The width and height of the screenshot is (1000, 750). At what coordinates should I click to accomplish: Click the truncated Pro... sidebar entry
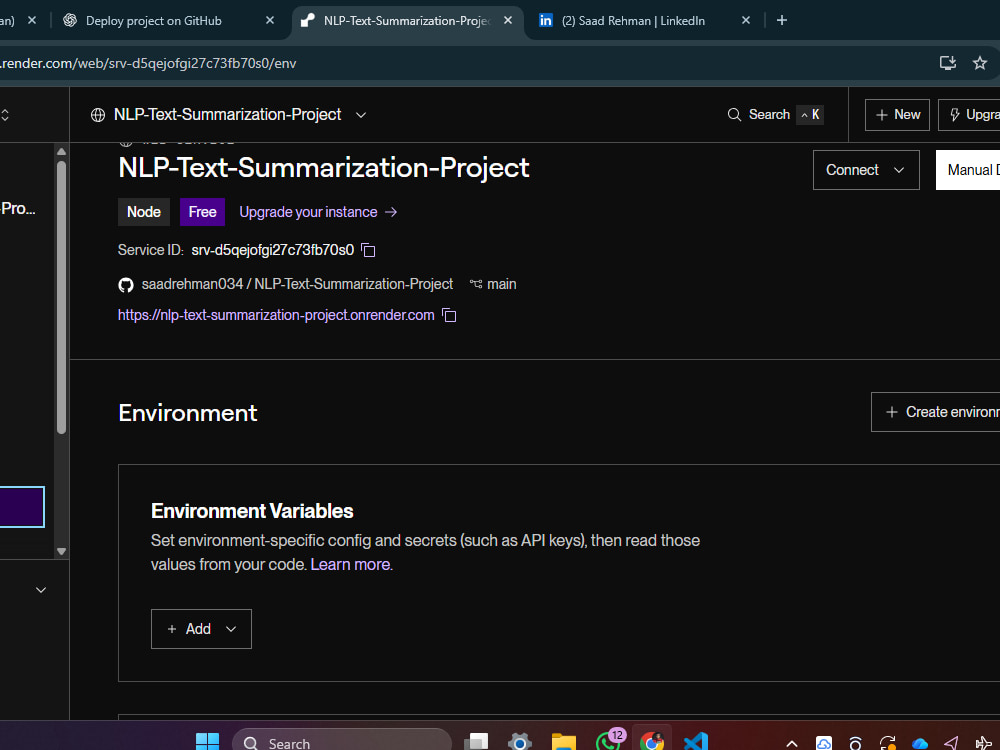18,209
